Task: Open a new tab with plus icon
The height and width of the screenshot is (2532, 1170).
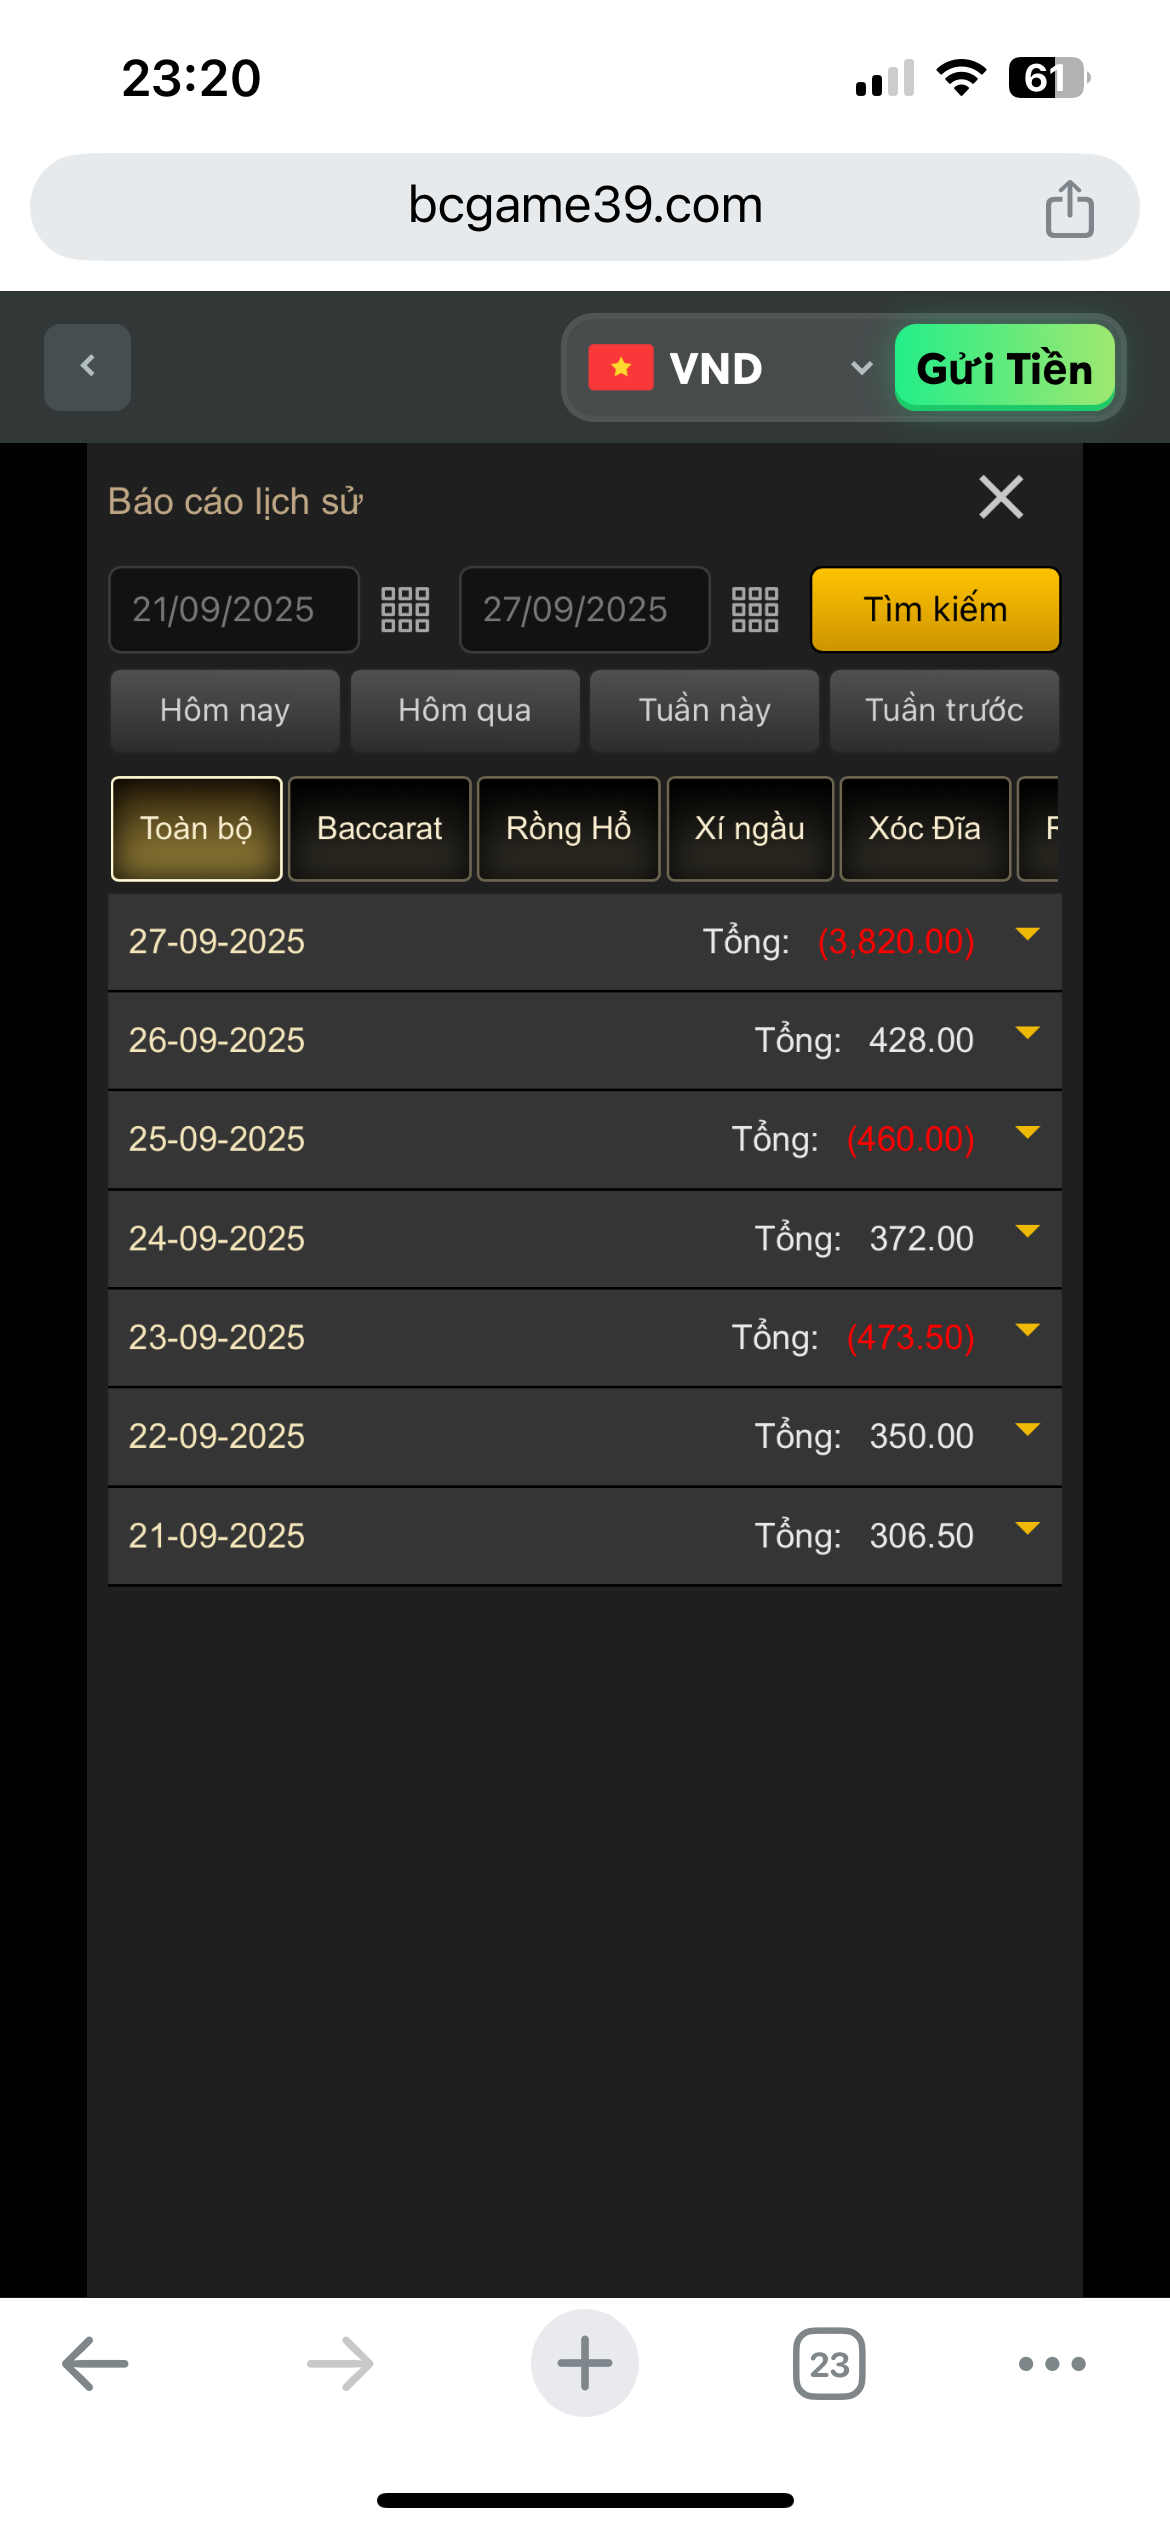Action: point(585,2363)
